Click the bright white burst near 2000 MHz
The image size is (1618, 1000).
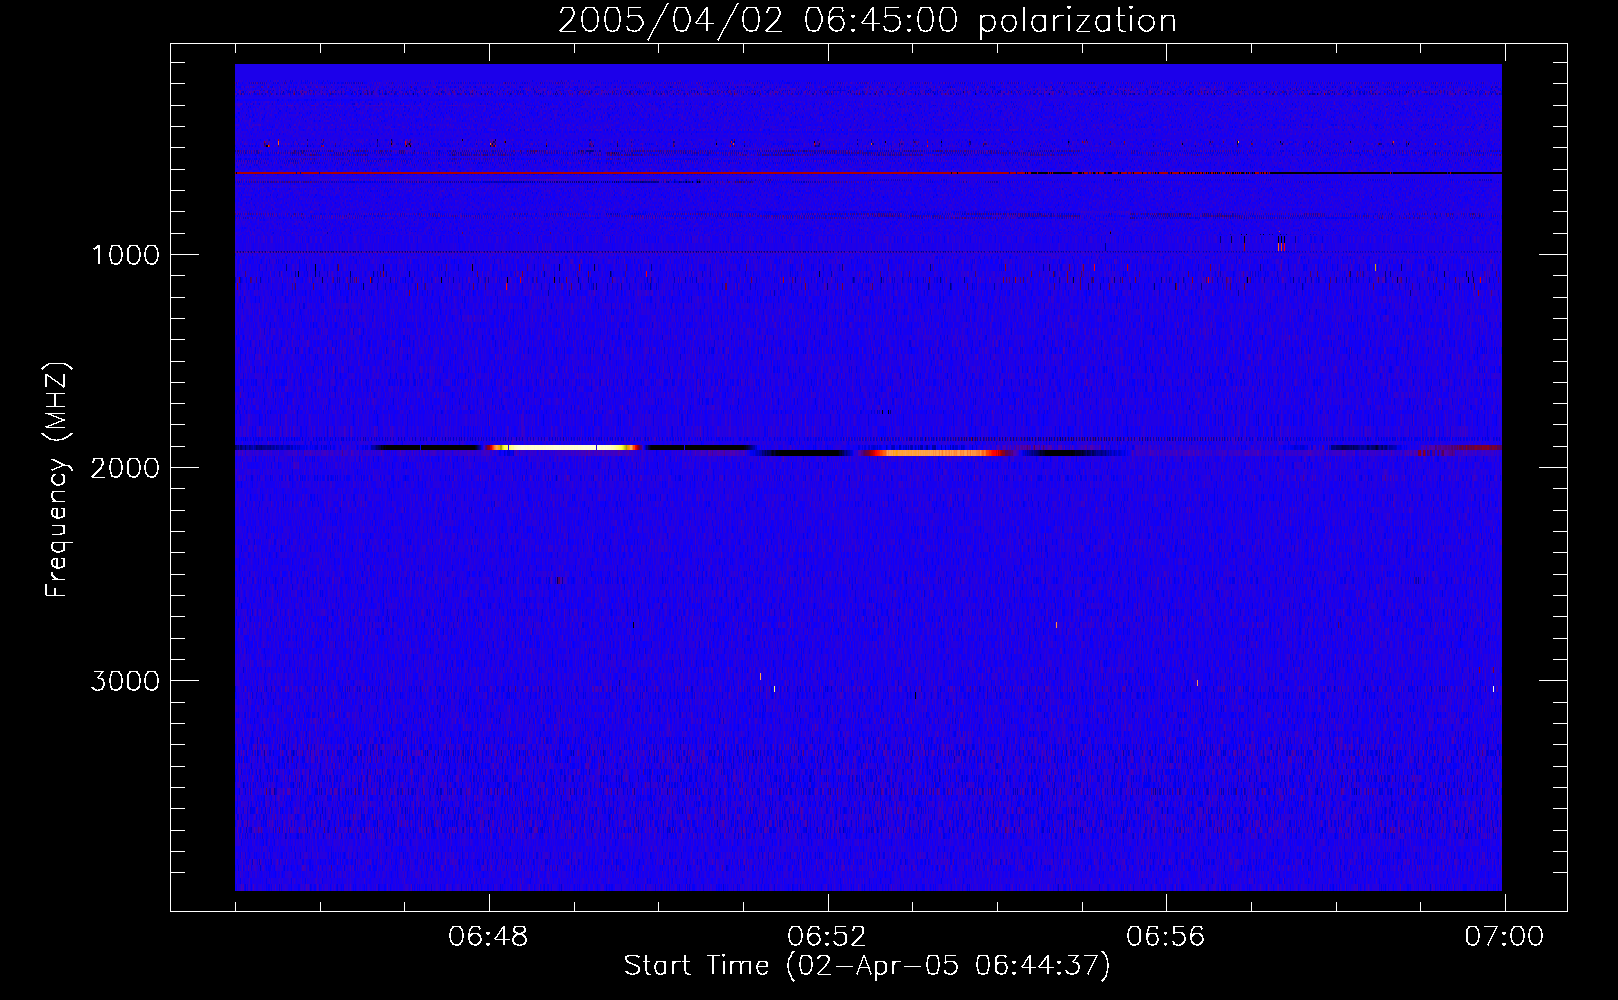[x=565, y=447]
